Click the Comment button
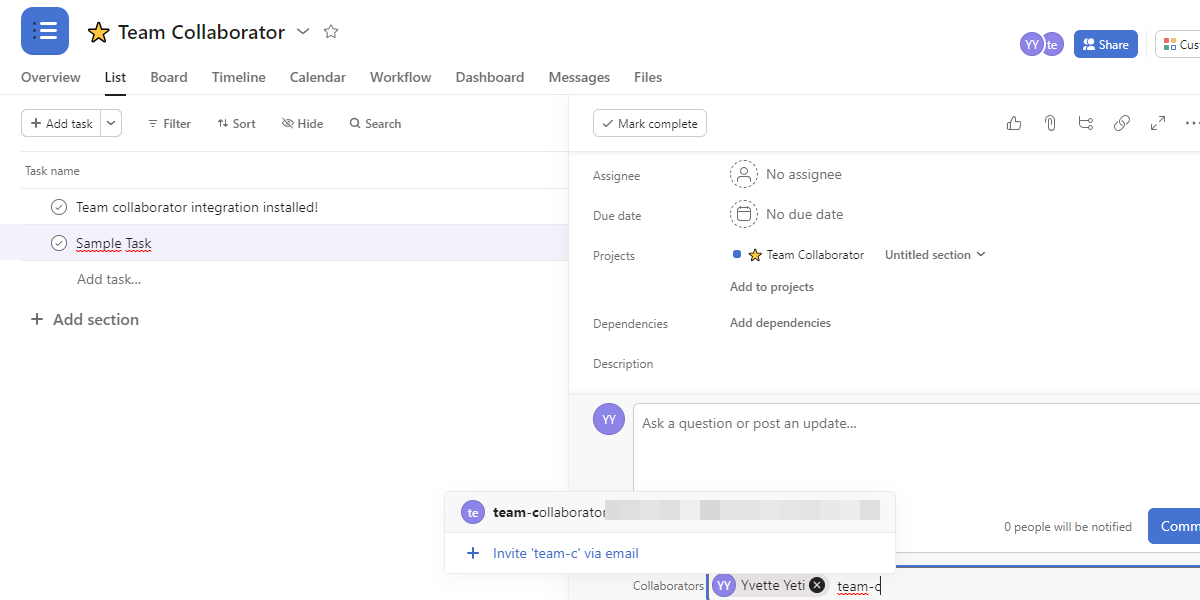This screenshot has width=1200, height=600. click(1174, 526)
